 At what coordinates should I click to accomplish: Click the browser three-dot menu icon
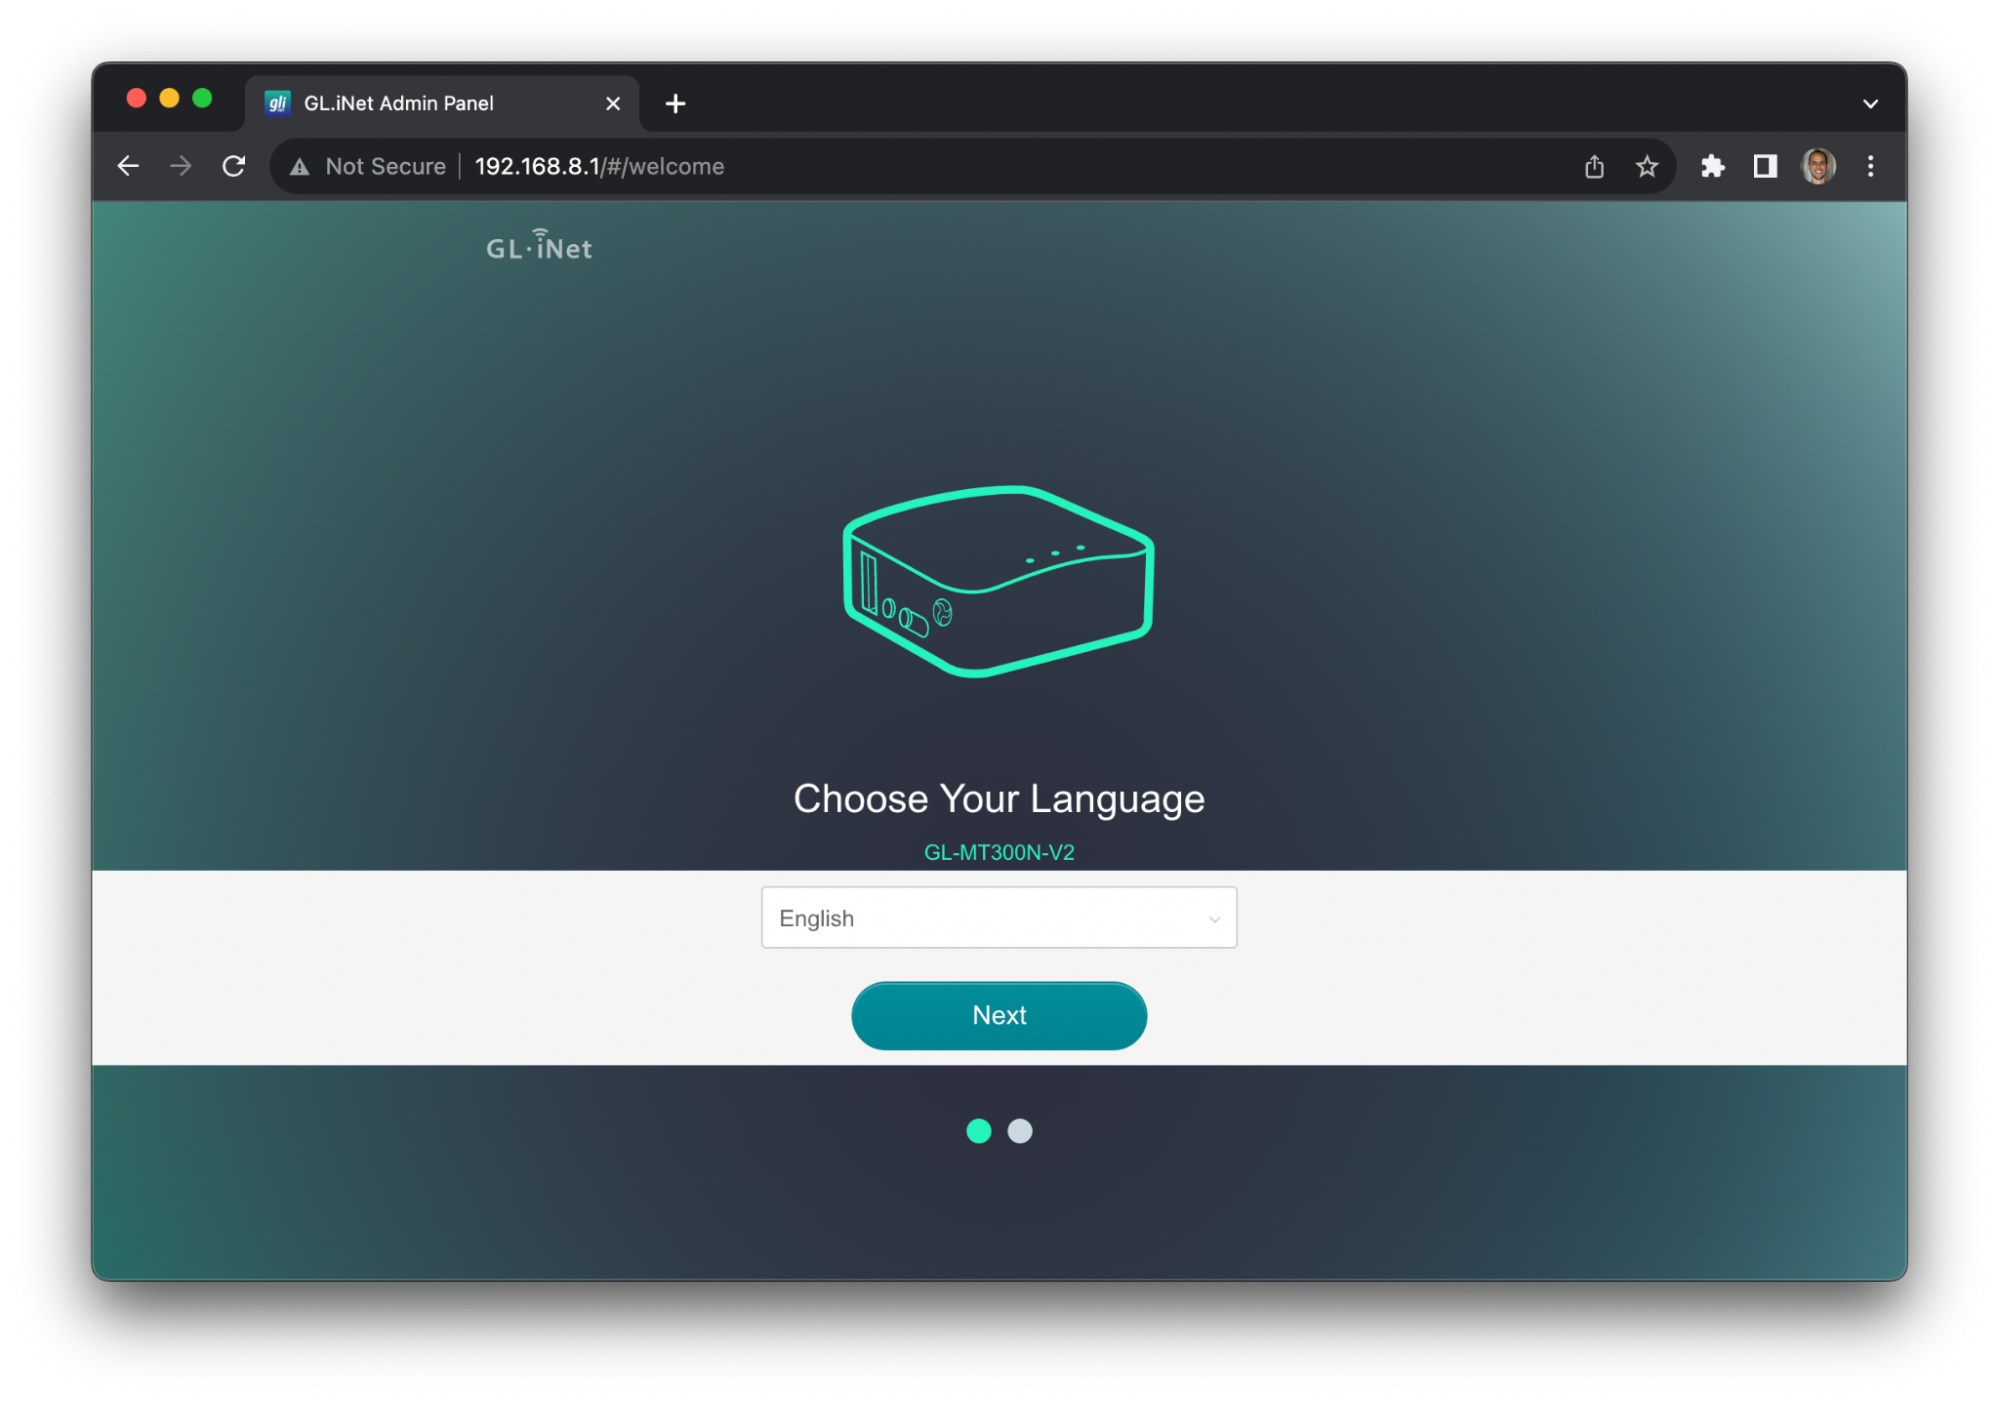(1870, 164)
